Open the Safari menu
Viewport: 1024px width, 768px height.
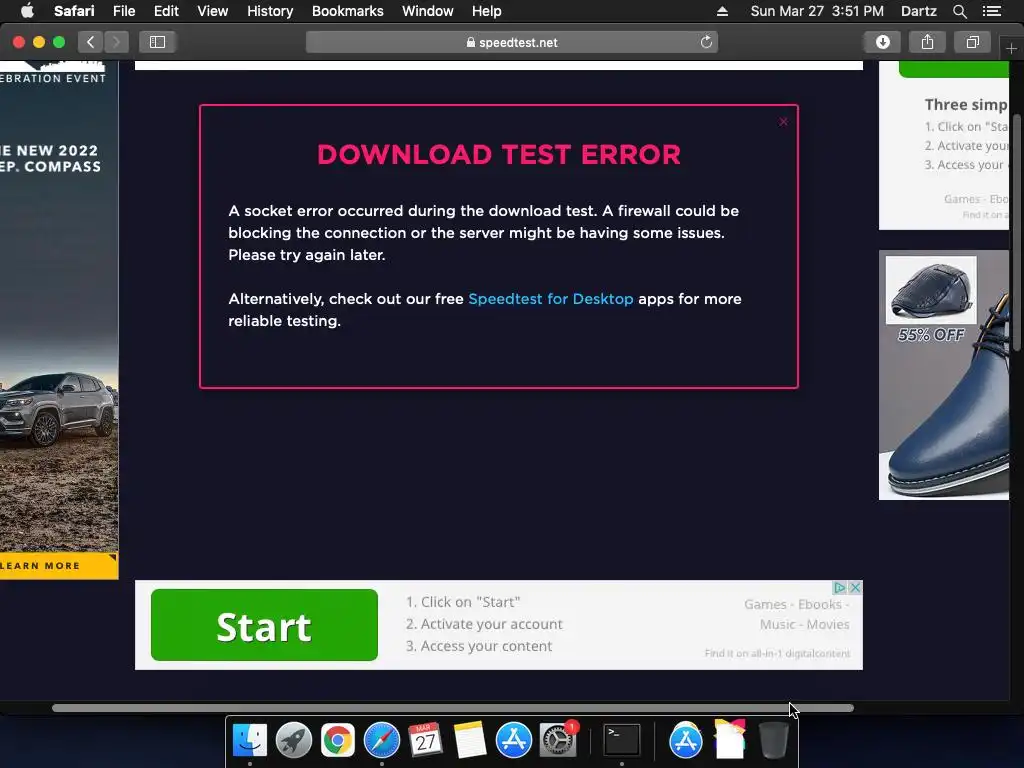74,11
